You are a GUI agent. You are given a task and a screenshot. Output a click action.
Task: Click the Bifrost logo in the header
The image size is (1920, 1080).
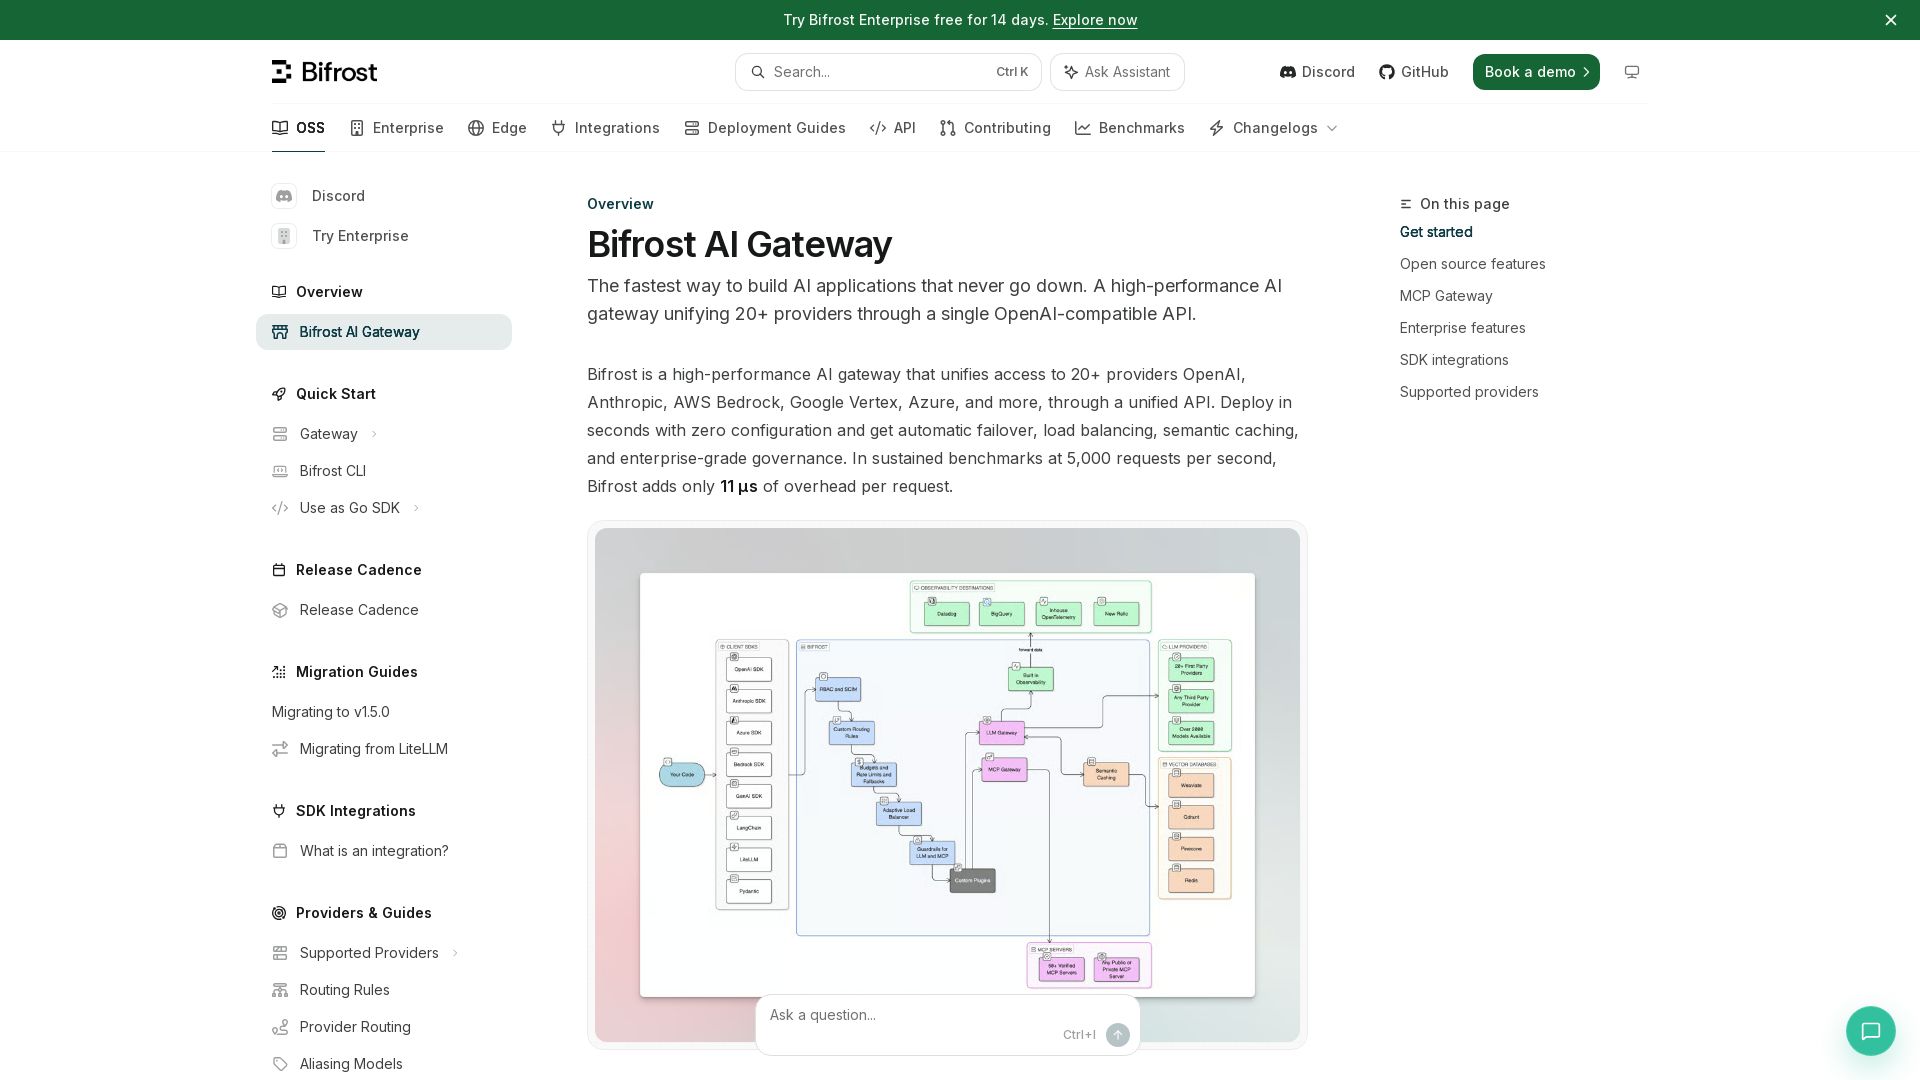coord(324,72)
